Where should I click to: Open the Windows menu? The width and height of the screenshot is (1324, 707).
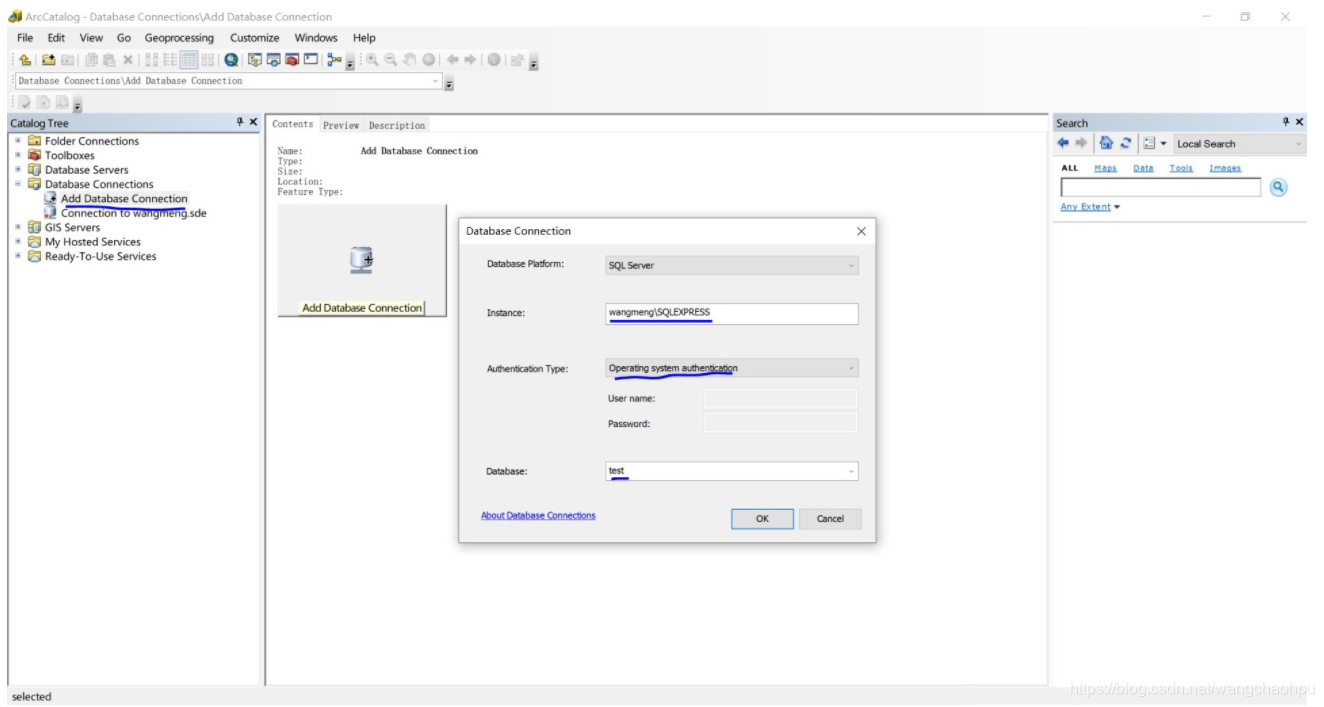click(316, 38)
